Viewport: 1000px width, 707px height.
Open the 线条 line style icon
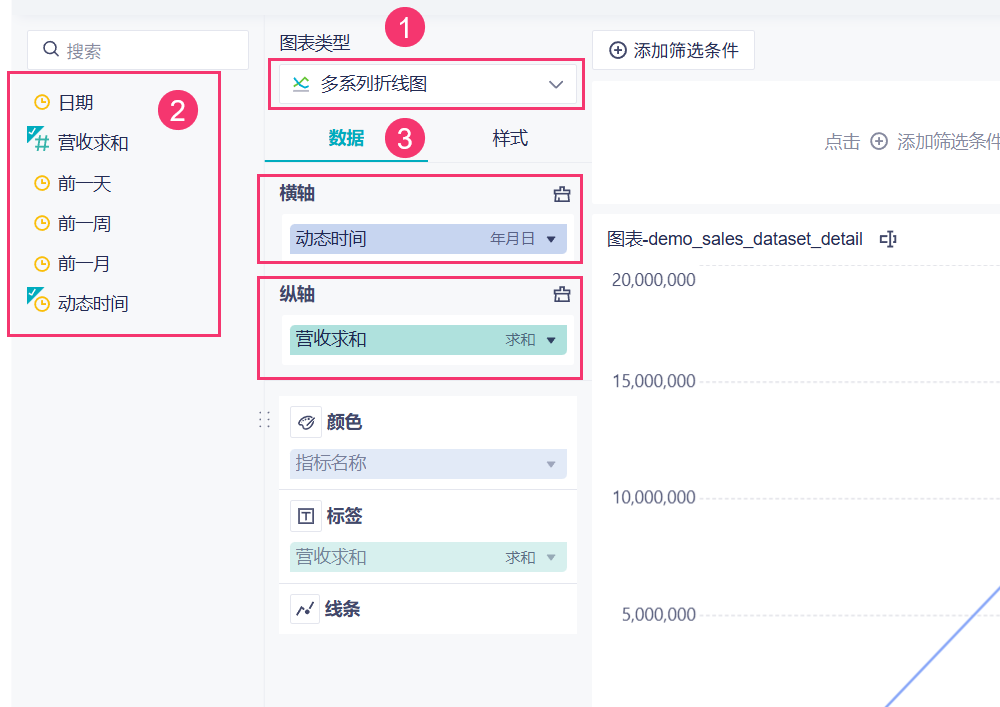click(306, 609)
